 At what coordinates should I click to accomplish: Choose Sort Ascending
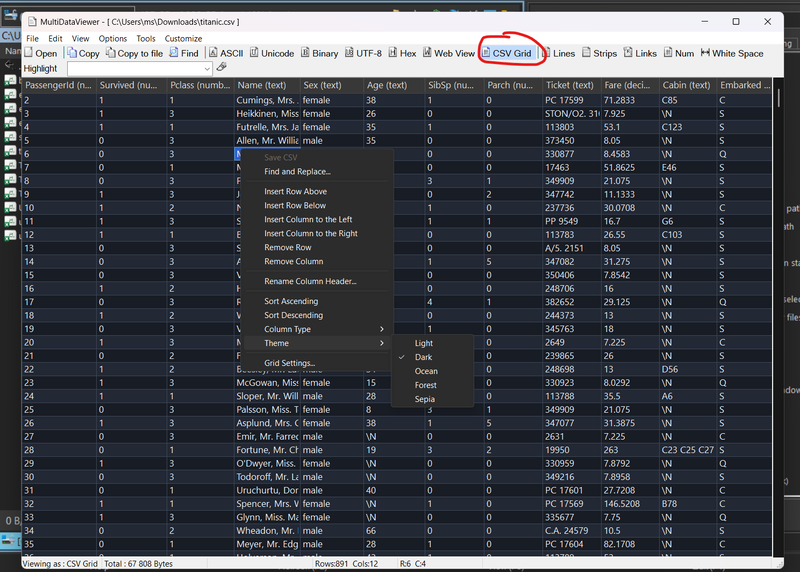pyautogui.click(x=316, y=301)
